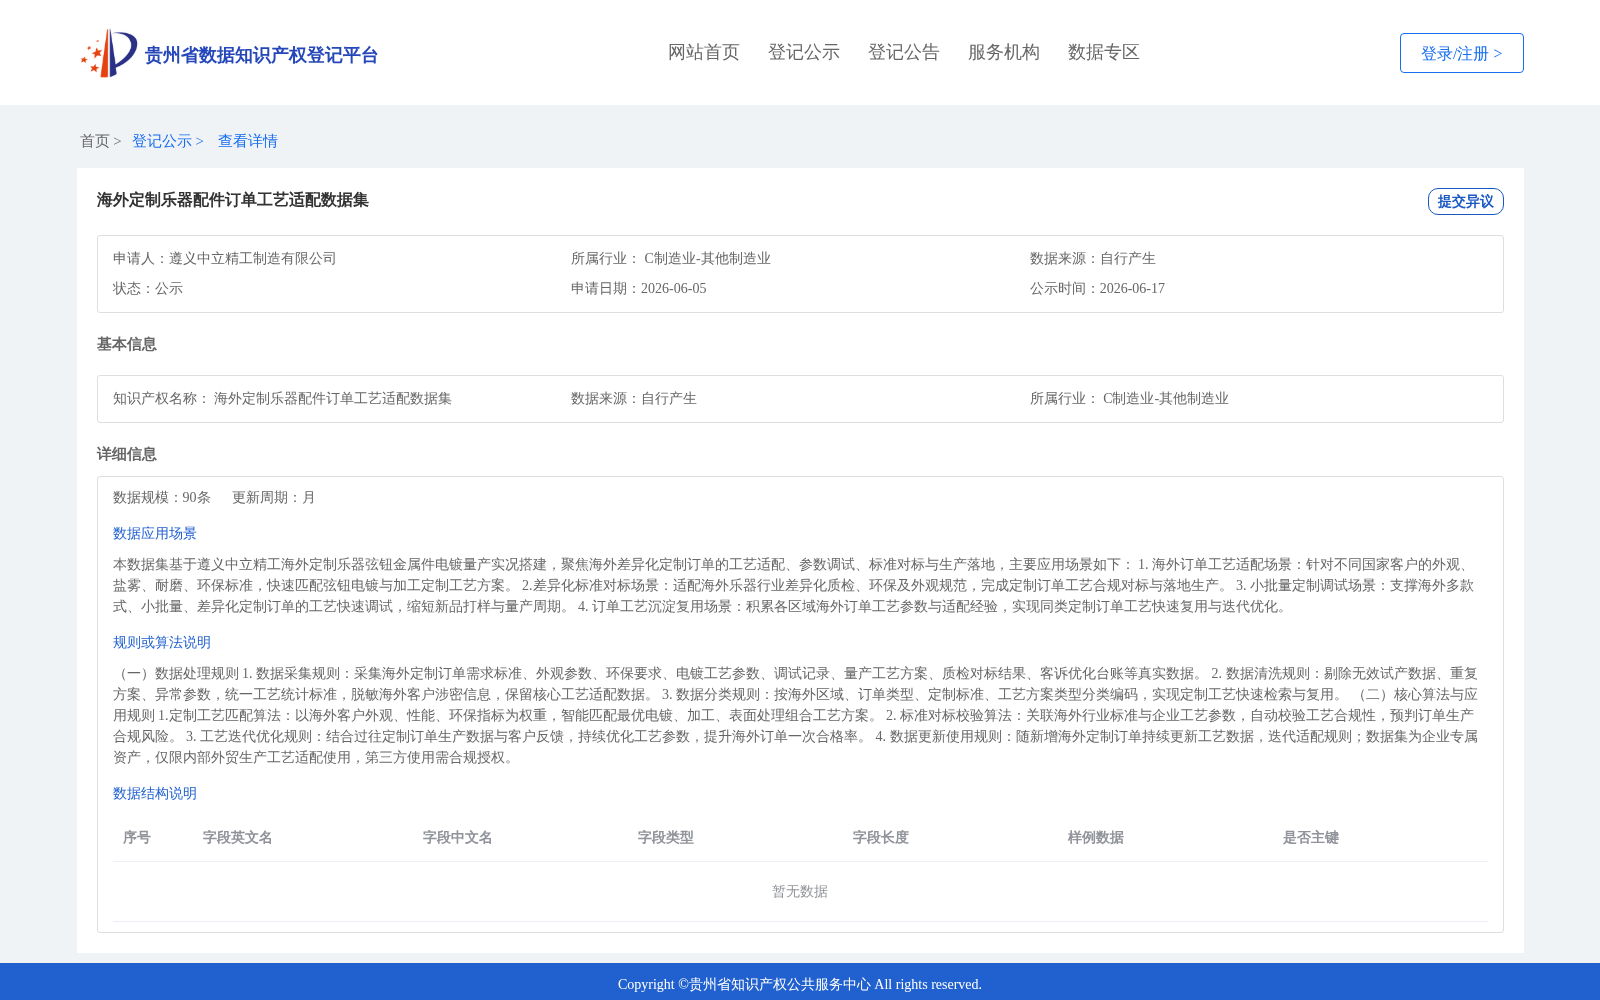This screenshot has width=1600, height=1000.
Task: Click the 暂无数据 empty table message
Action: tap(800, 891)
